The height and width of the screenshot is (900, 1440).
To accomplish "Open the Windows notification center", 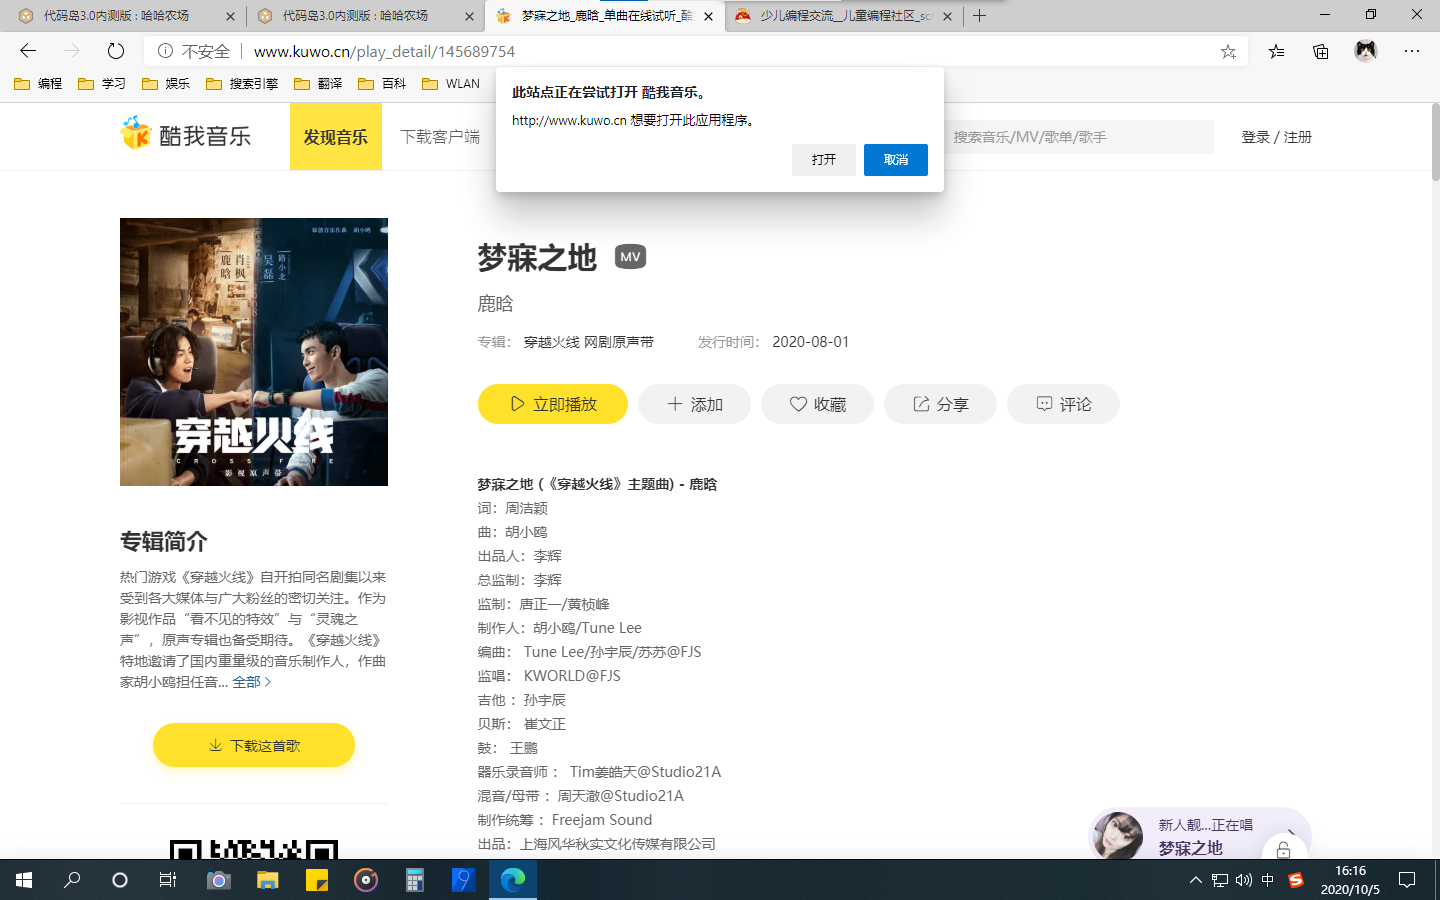I will (1407, 880).
